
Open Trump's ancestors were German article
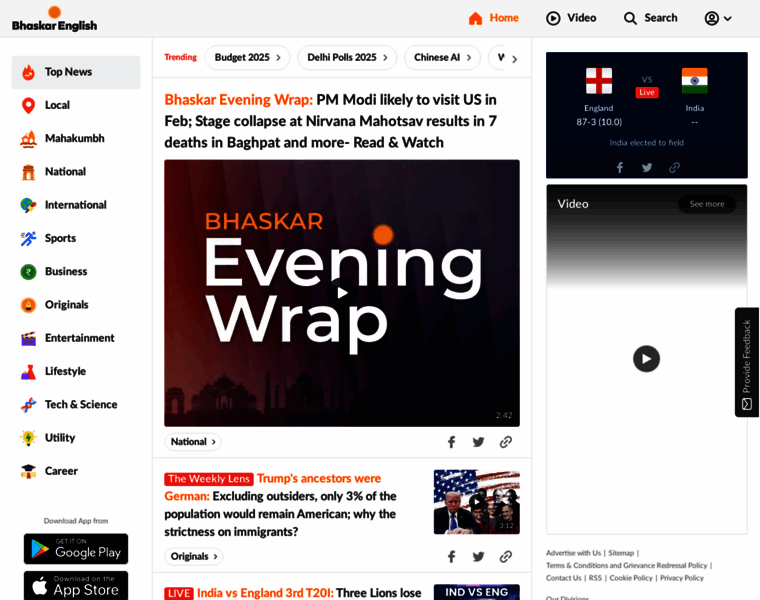pos(281,505)
